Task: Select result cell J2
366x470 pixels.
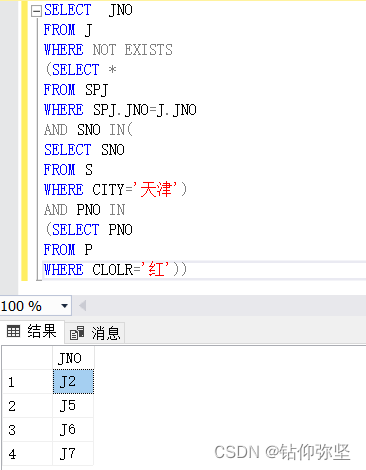Action: point(73,382)
